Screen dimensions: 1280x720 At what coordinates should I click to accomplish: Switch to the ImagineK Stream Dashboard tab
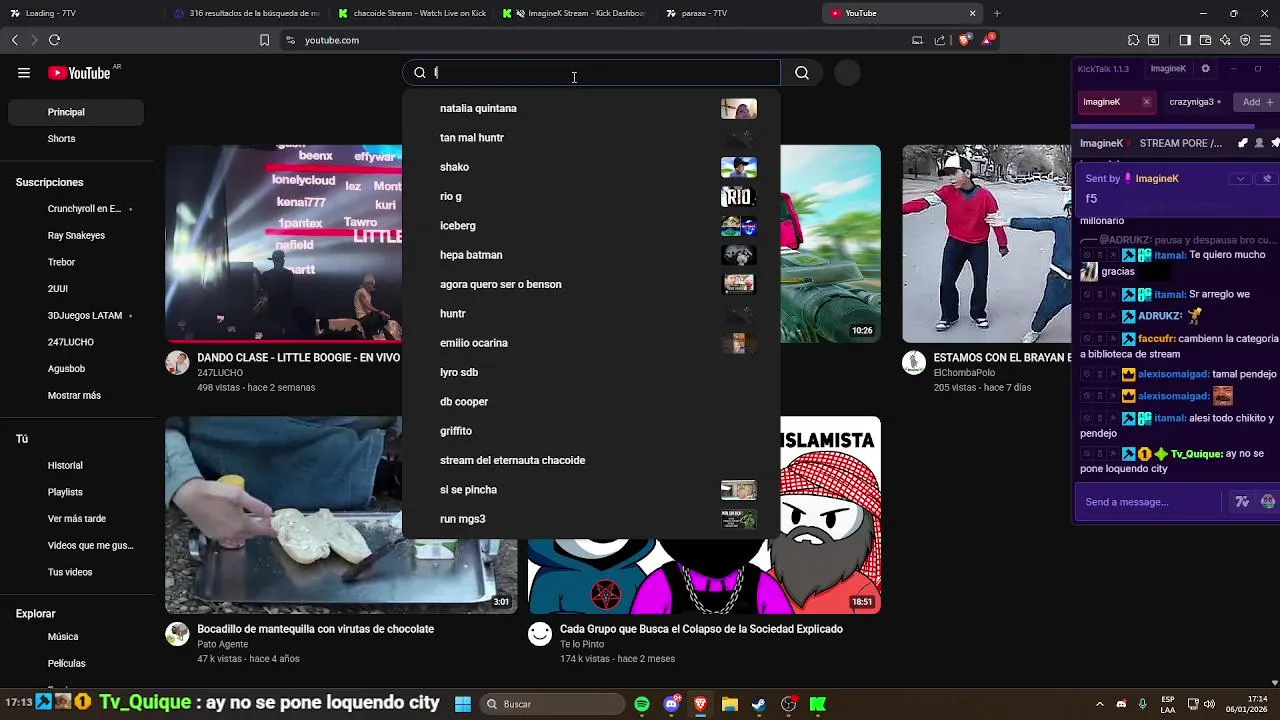pos(575,13)
